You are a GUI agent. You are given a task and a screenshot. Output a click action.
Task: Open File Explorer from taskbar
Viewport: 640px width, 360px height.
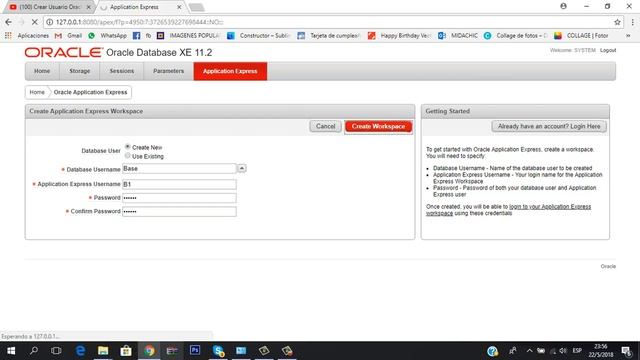click(103, 351)
